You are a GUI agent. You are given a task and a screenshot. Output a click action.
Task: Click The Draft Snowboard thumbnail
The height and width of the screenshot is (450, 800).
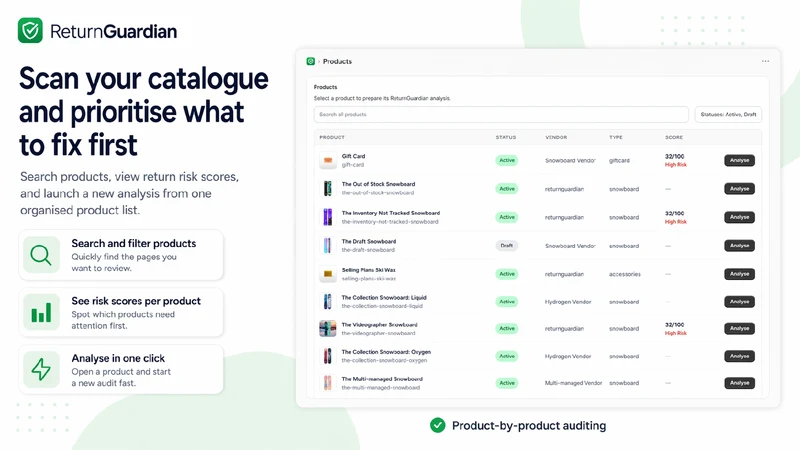tap(328, 245)
